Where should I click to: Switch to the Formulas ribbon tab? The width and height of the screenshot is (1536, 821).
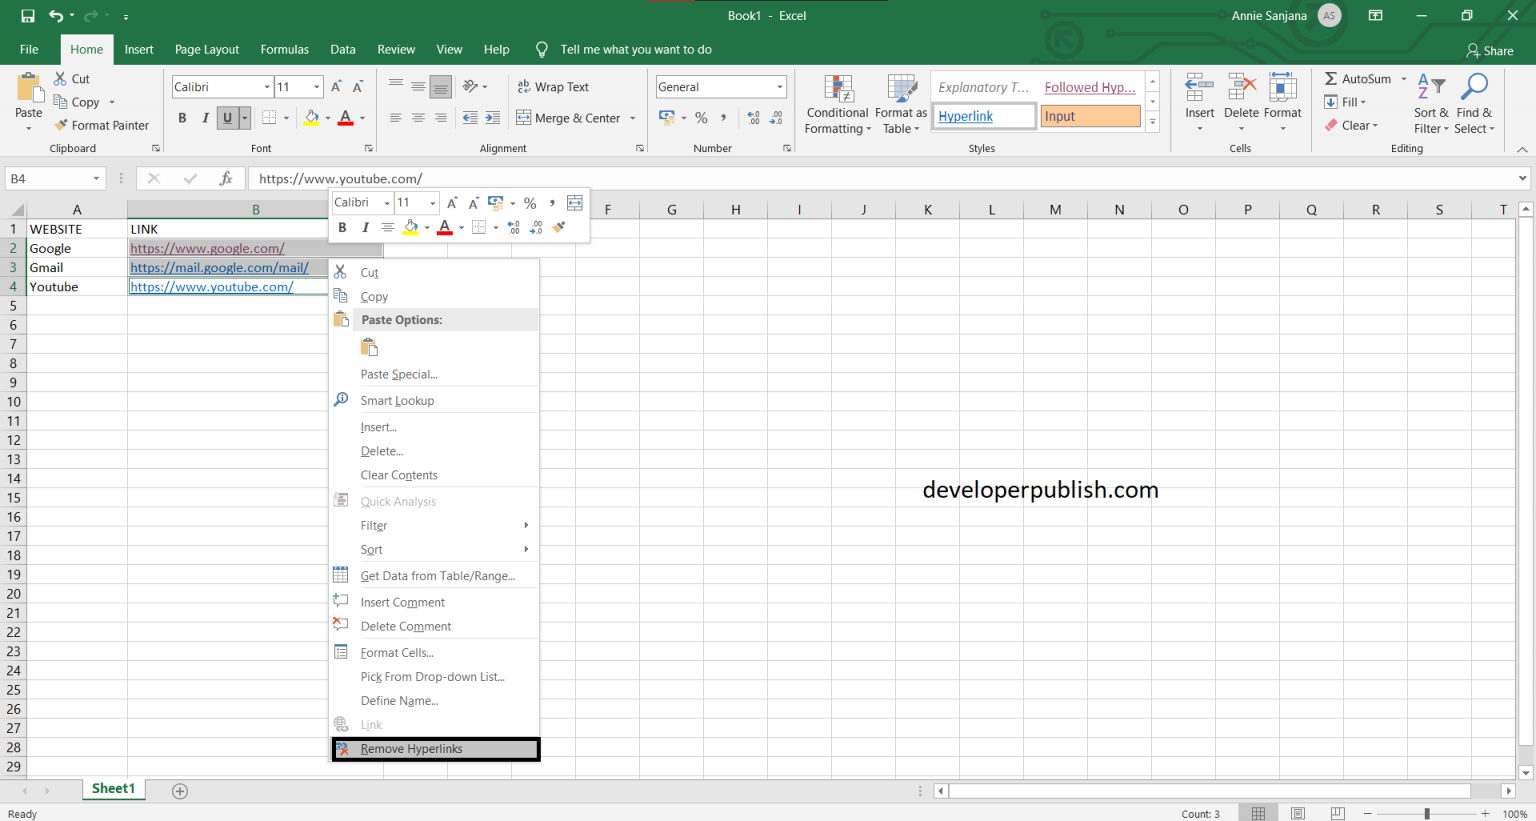coord(284,48)
